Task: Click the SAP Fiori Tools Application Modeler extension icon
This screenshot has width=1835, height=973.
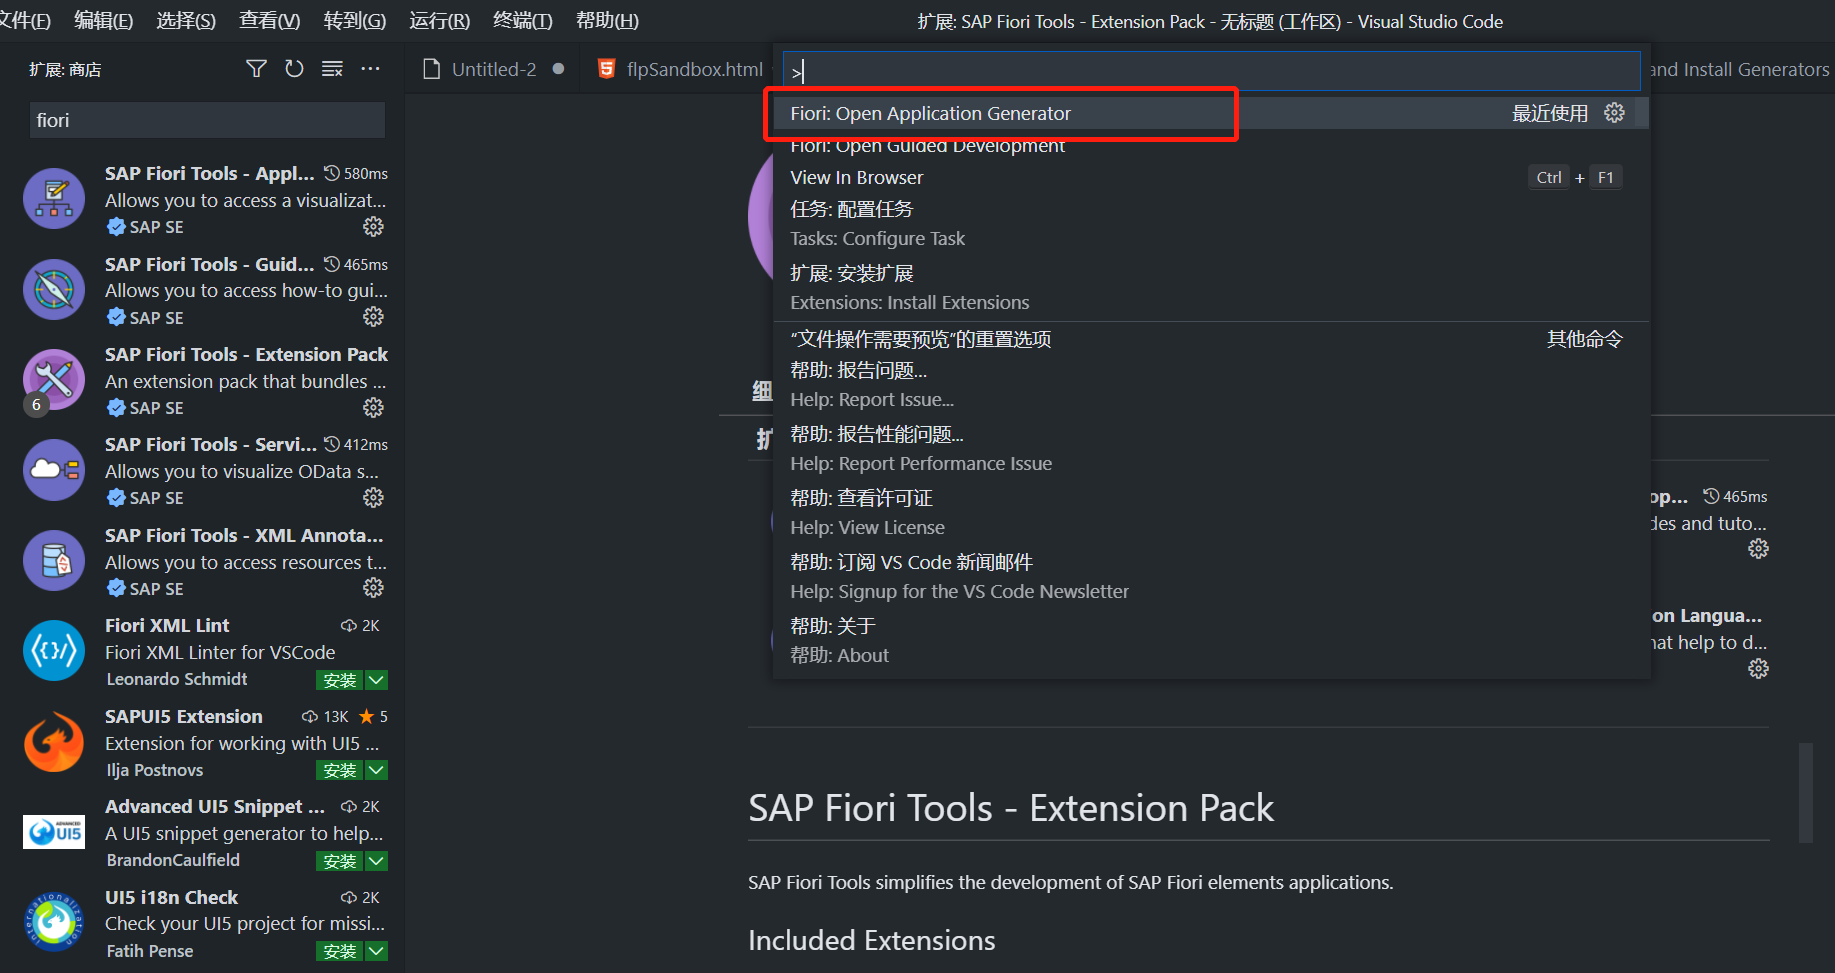Action: click(x=53, y=199)
